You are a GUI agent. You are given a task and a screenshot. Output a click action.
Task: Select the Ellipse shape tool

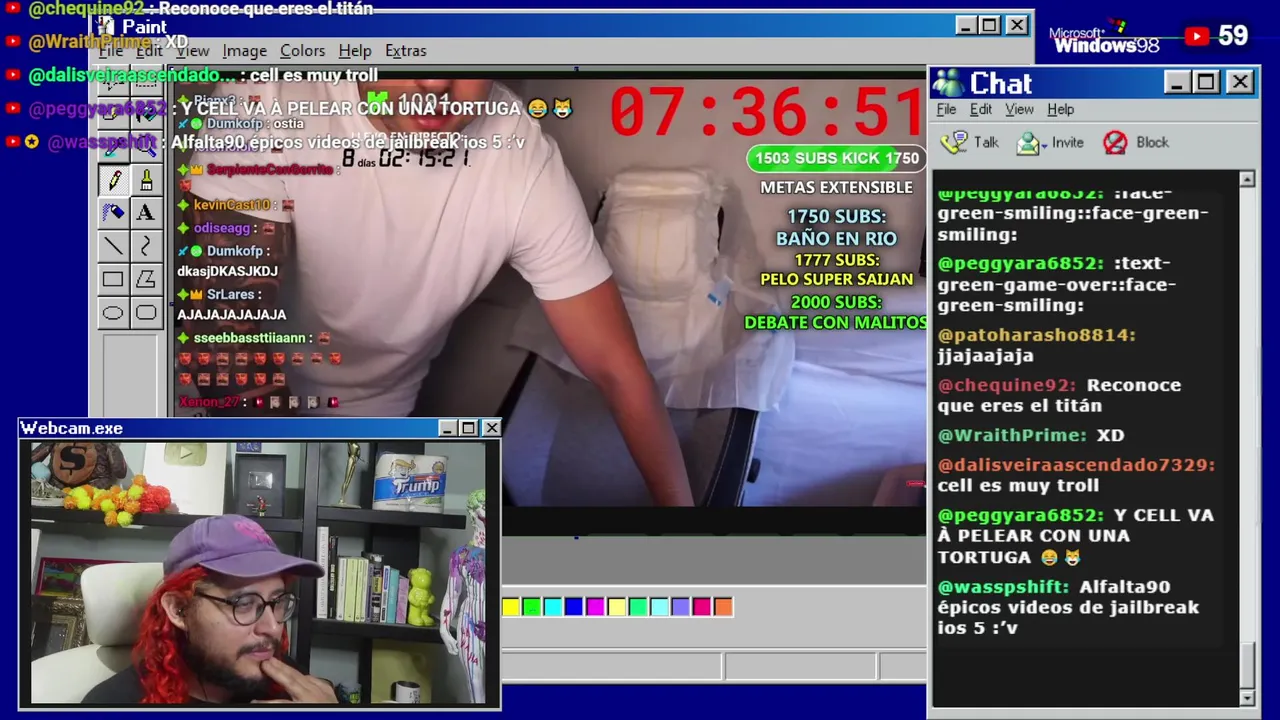point(113,313)
